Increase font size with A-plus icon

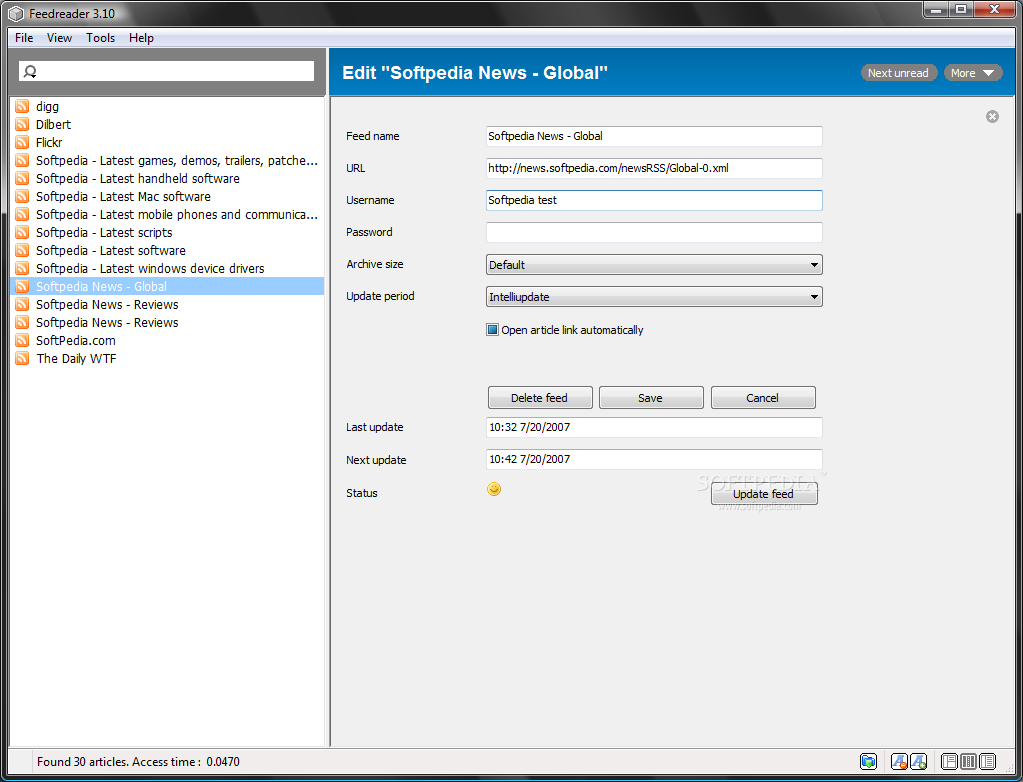click(x=918, y=761)
